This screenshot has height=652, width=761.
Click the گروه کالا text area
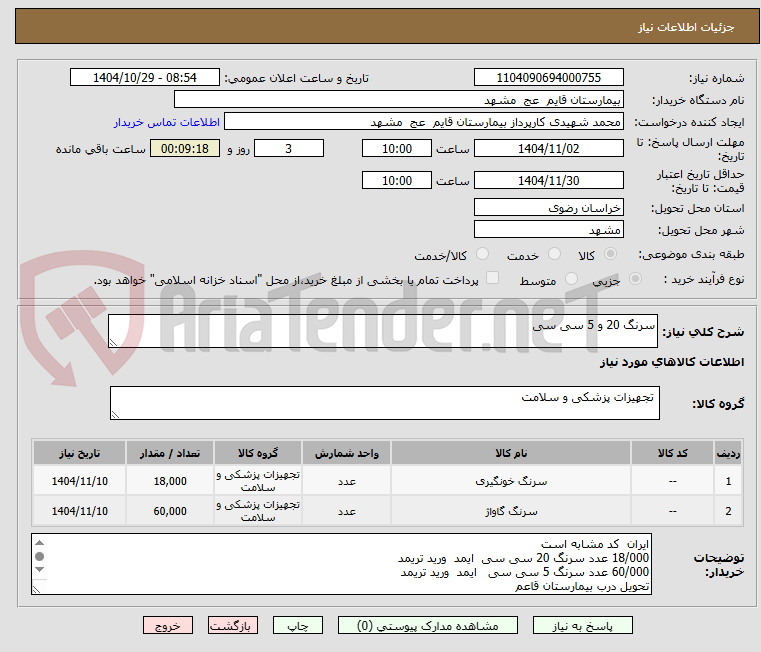click(384, 402)
